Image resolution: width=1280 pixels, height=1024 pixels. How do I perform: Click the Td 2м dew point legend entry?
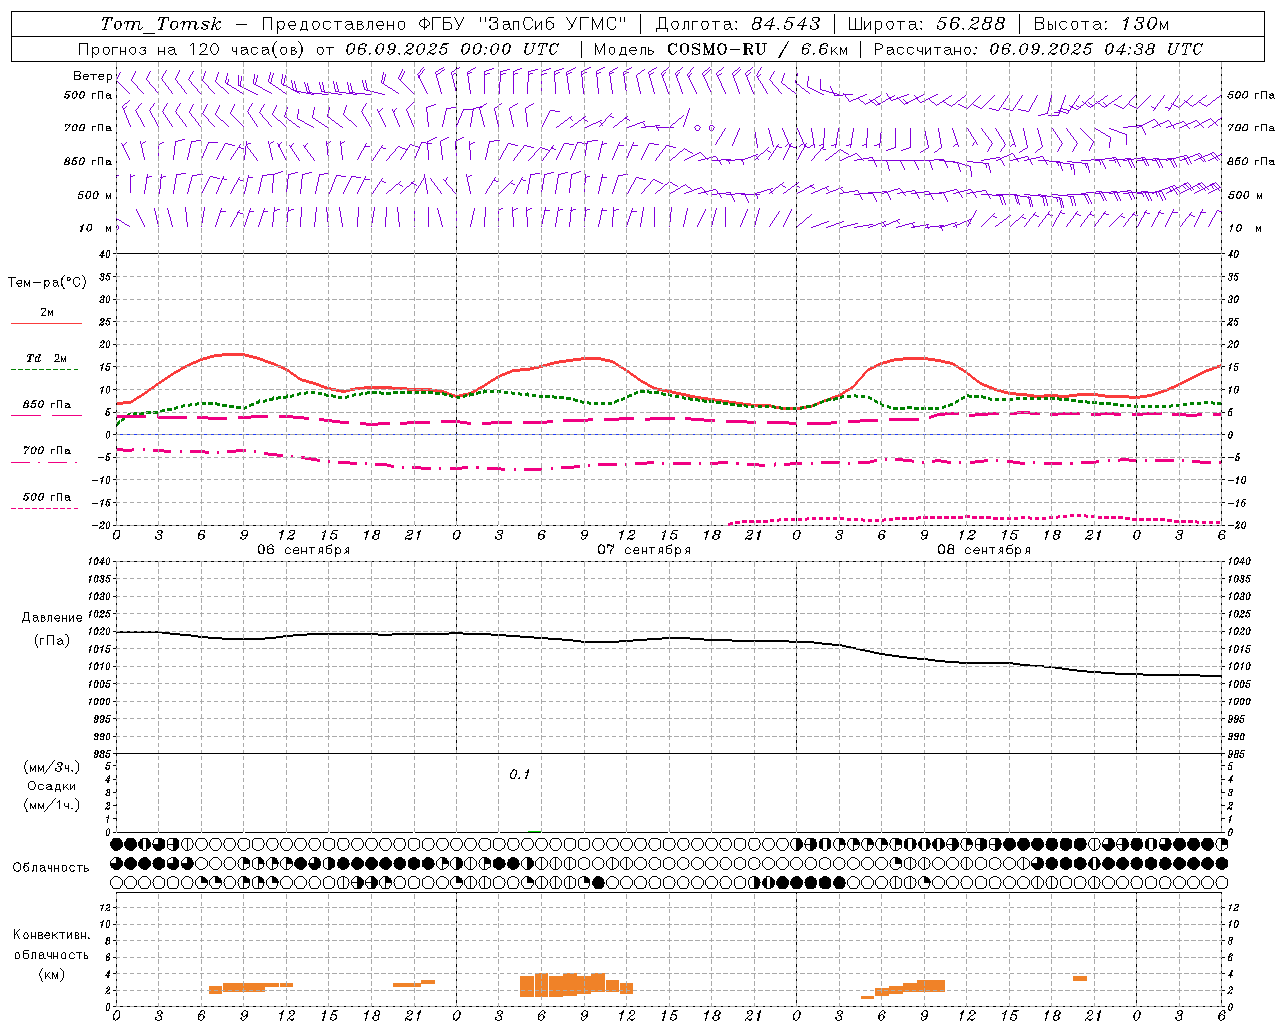tap(47, 358)
